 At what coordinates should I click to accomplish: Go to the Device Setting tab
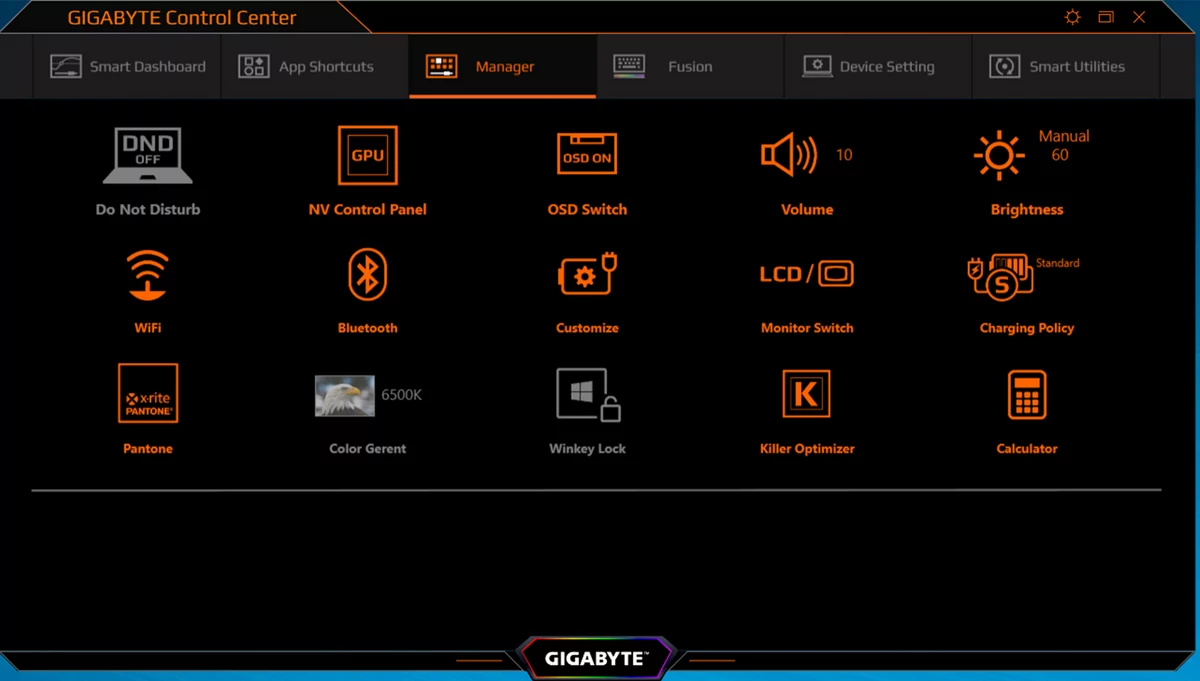[x=878, y=67]
